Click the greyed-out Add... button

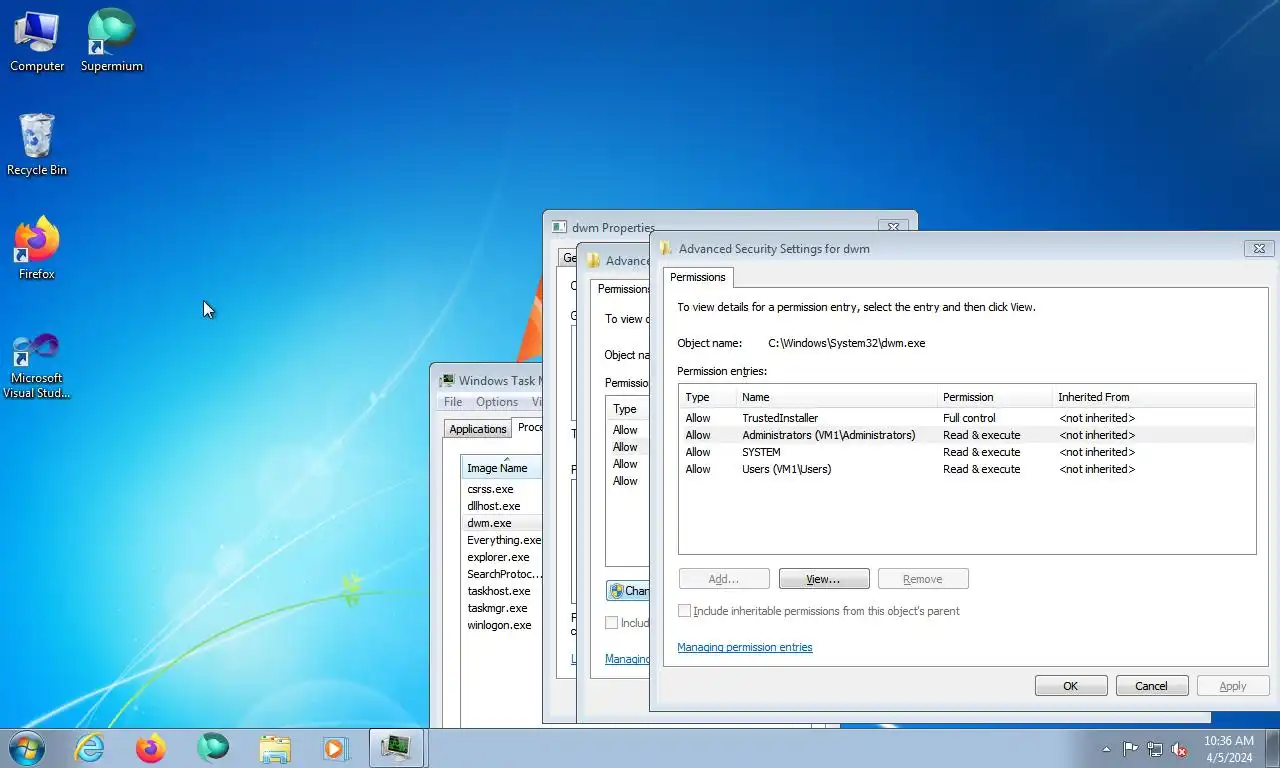[724, 579]
